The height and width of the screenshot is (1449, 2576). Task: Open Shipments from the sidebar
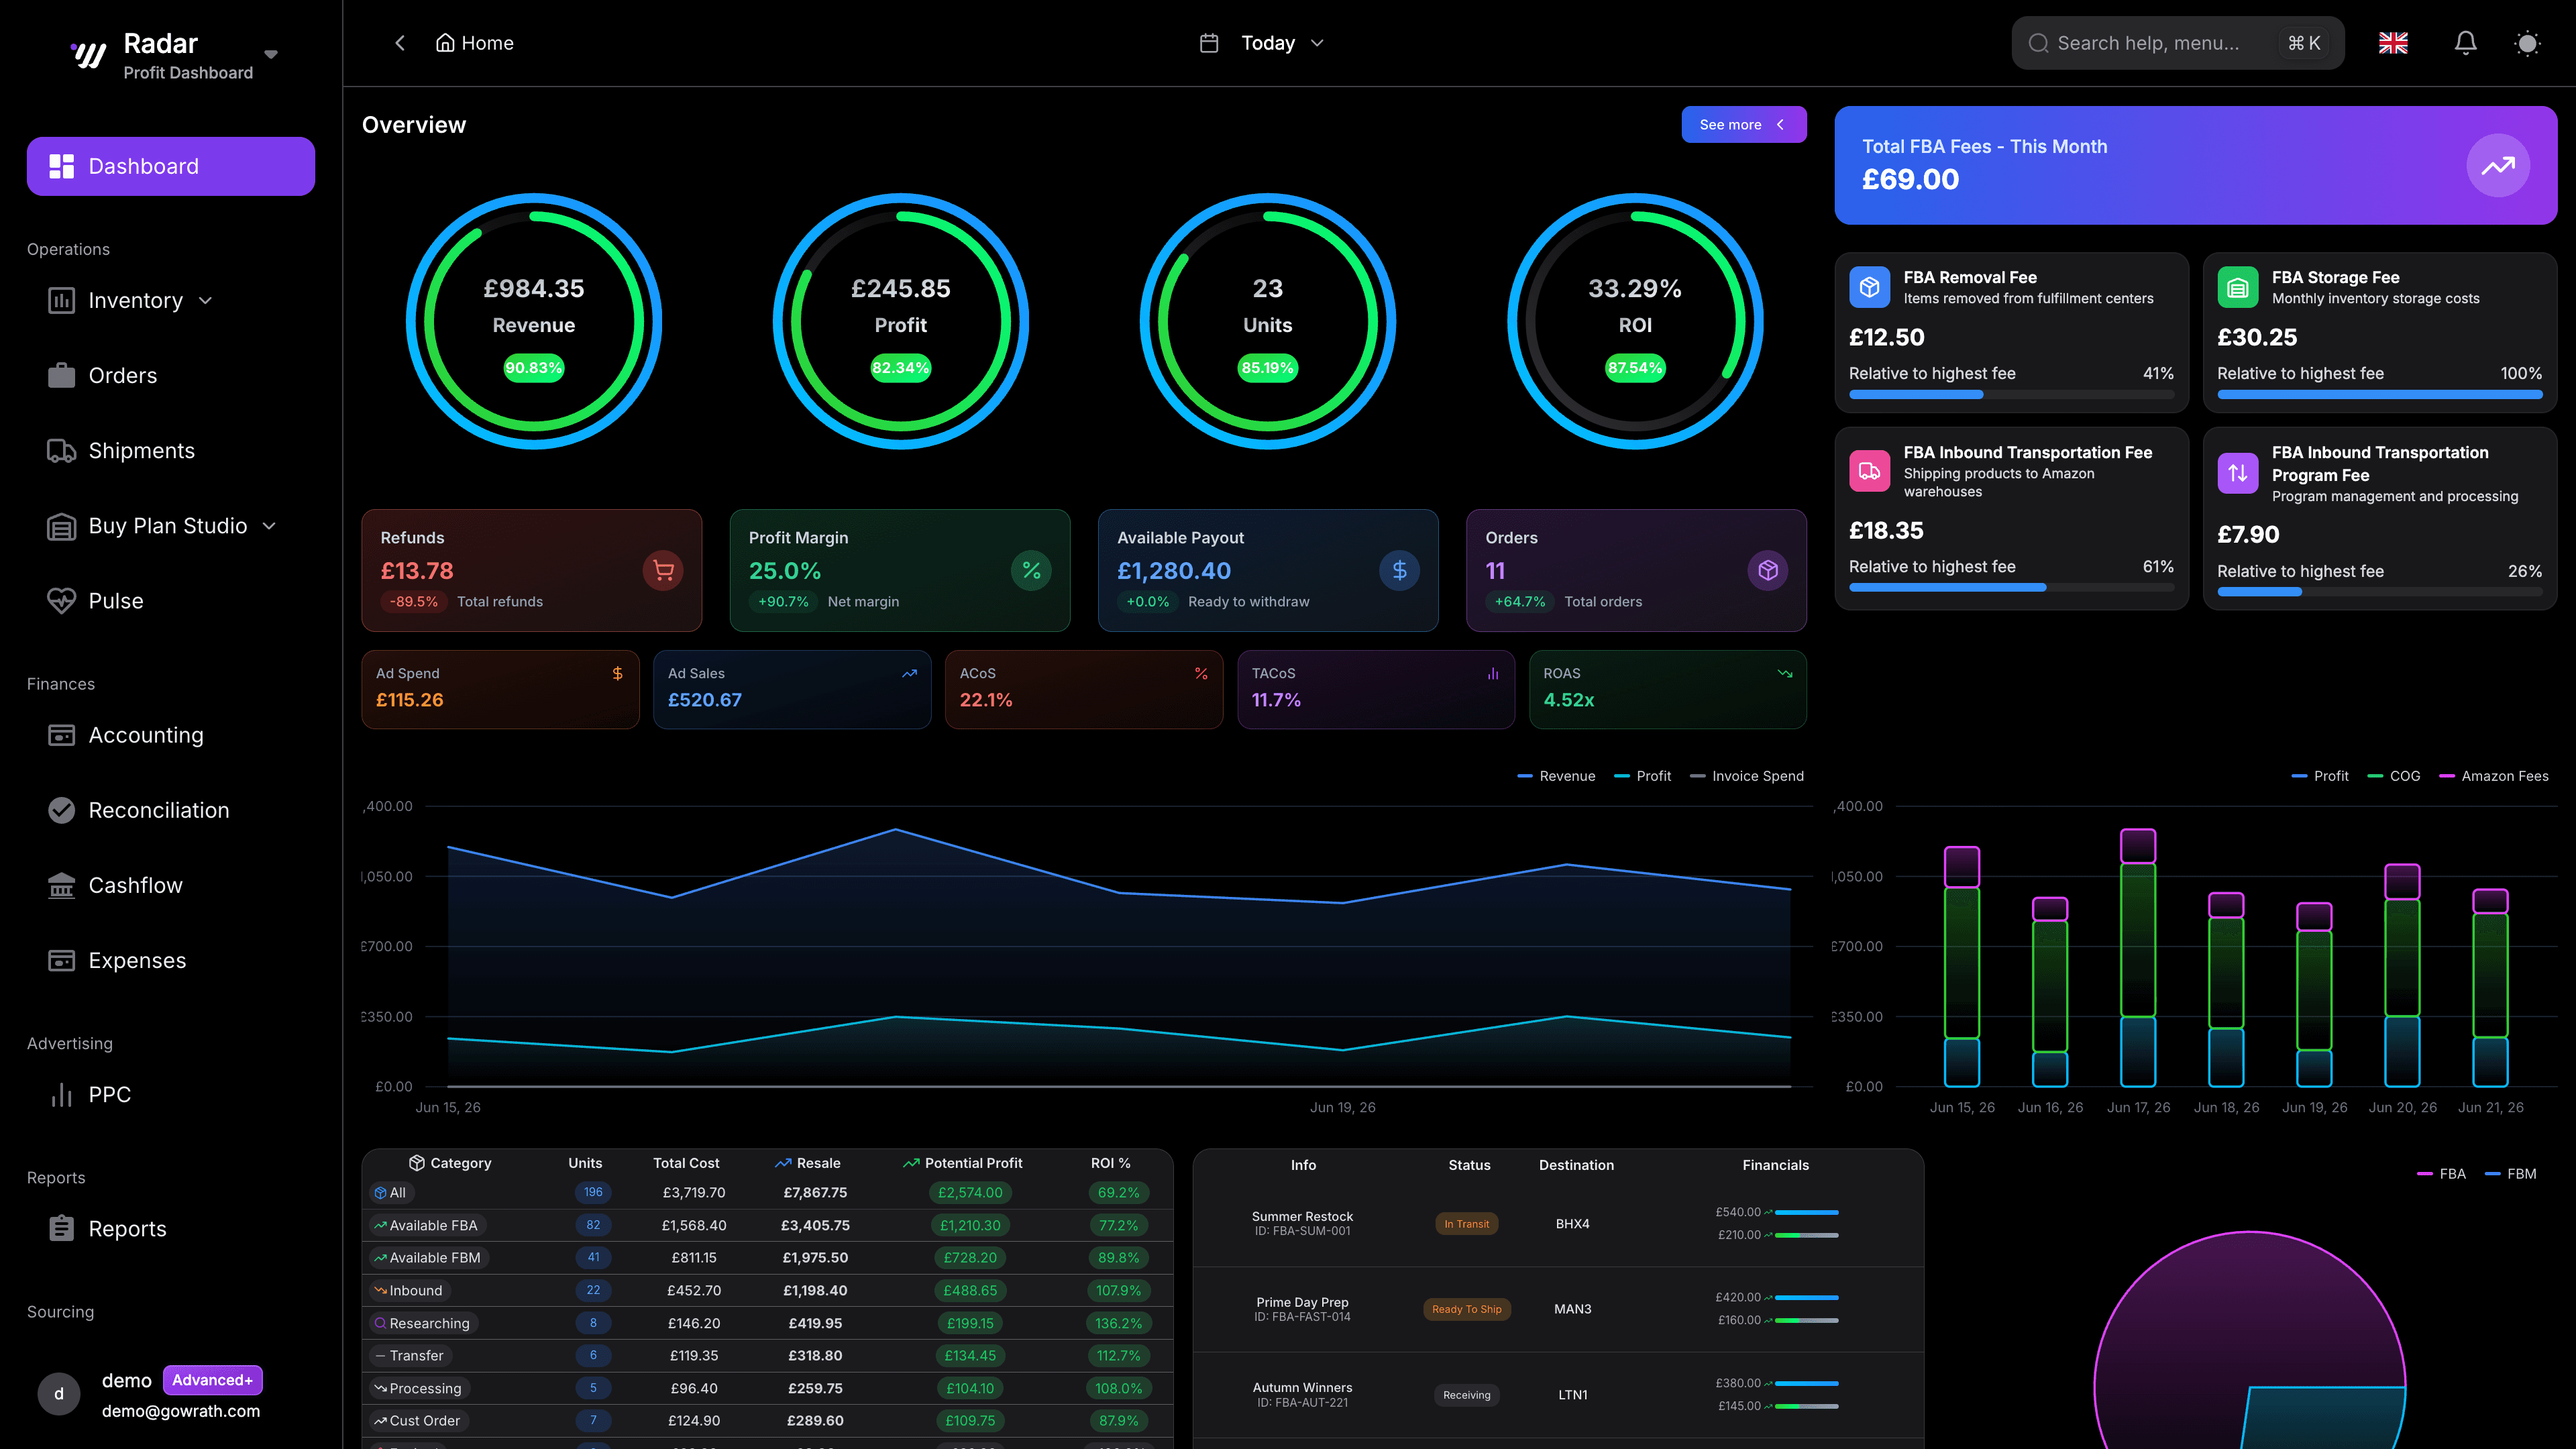pyautogui.click(x=121, y=451)
